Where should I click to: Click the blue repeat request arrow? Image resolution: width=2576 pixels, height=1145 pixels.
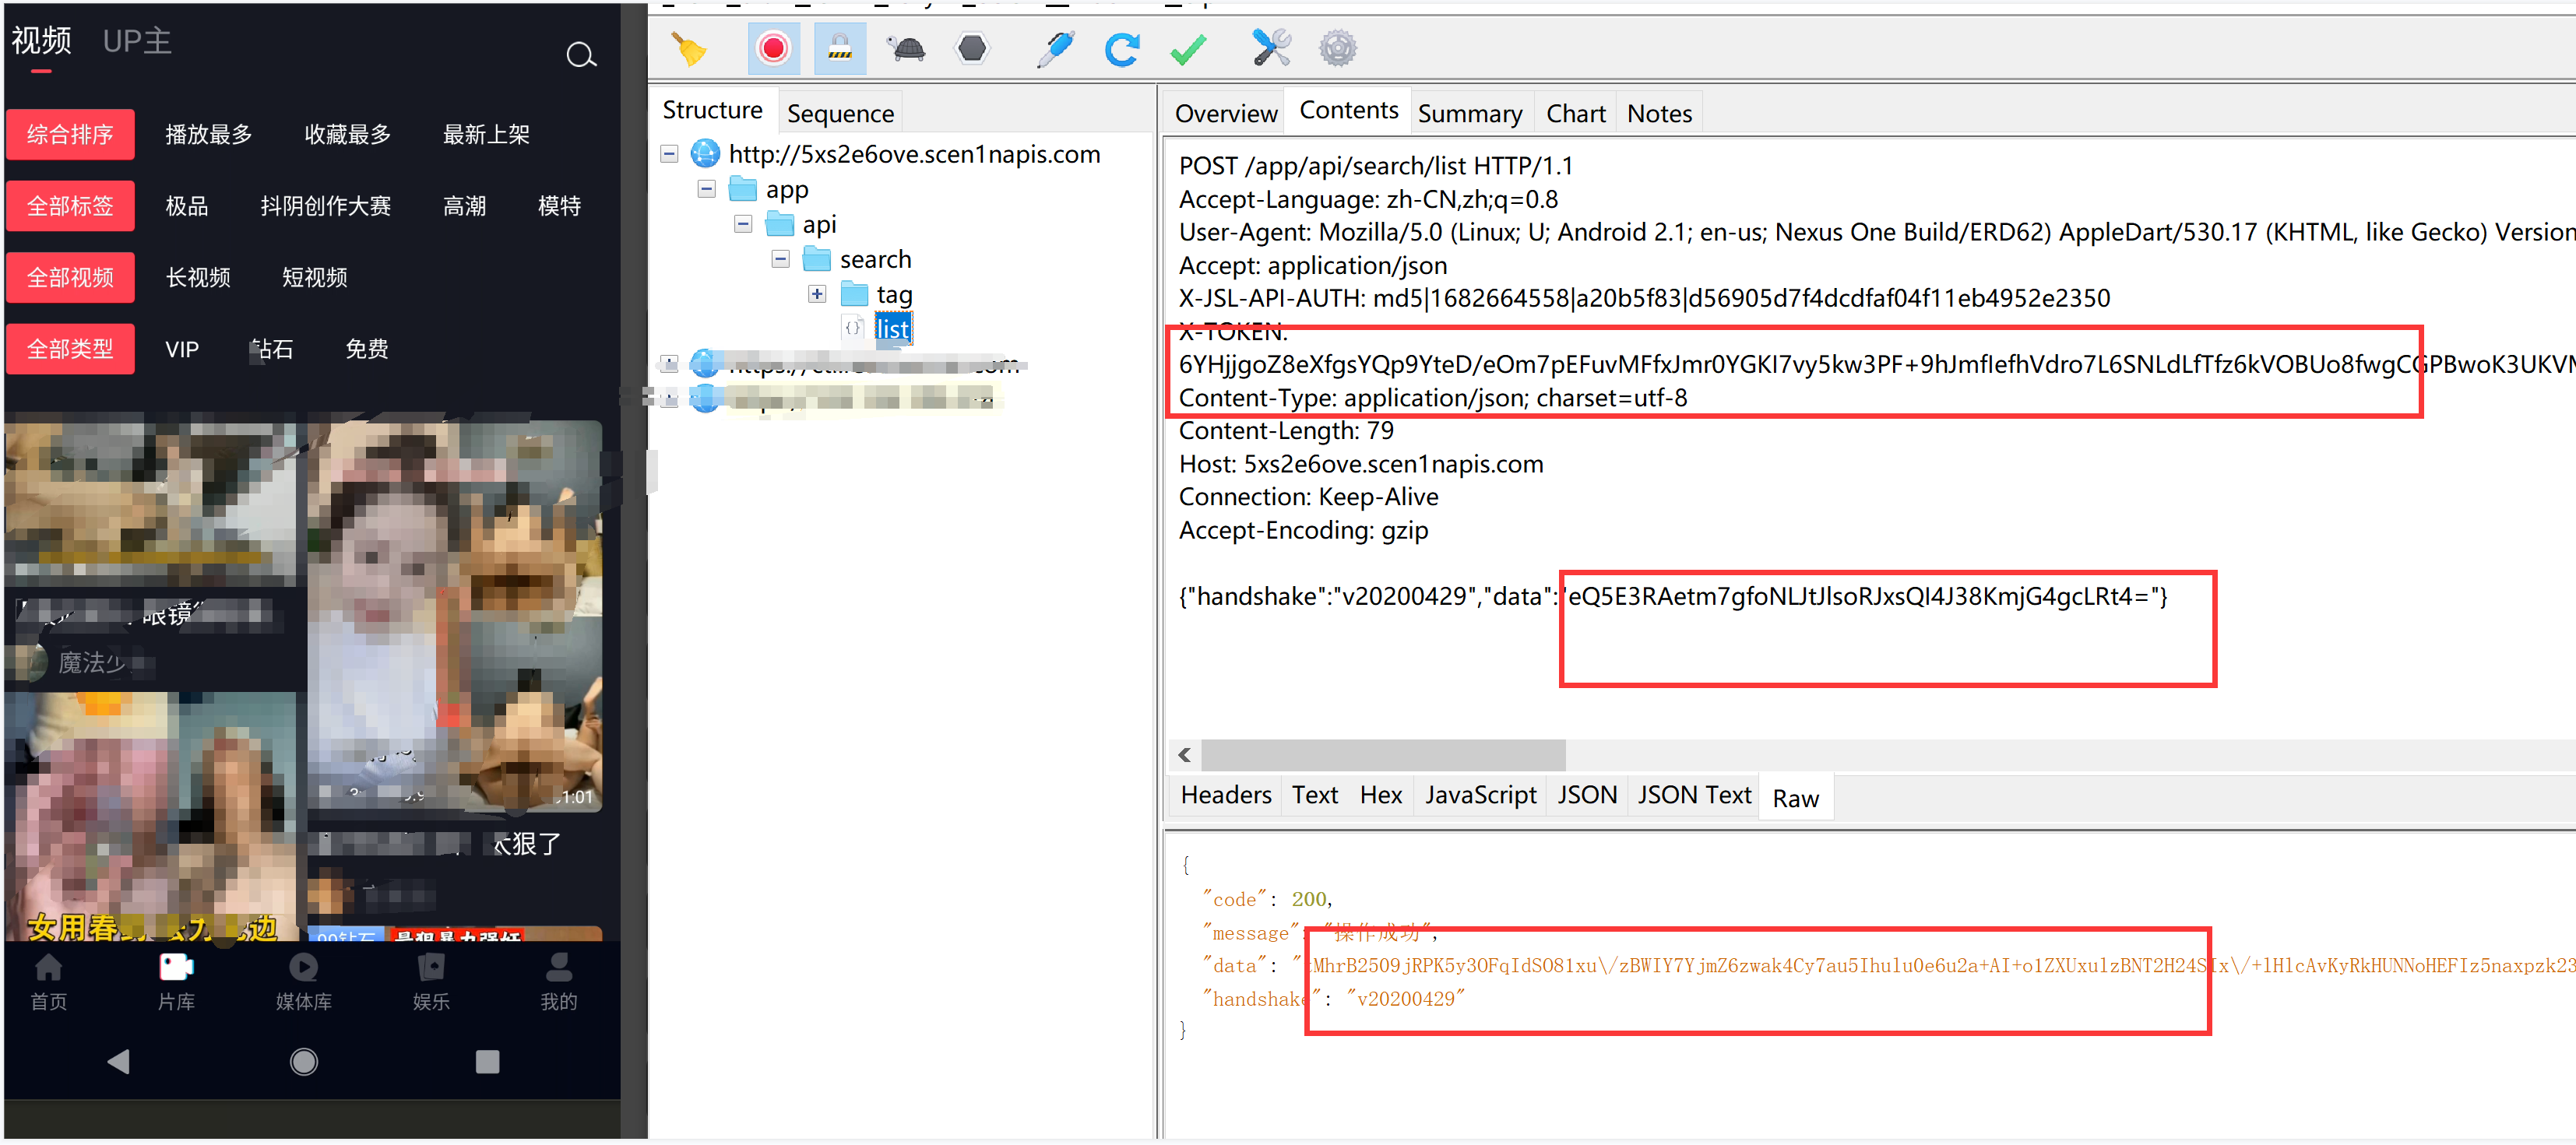tap(1121, 49)
